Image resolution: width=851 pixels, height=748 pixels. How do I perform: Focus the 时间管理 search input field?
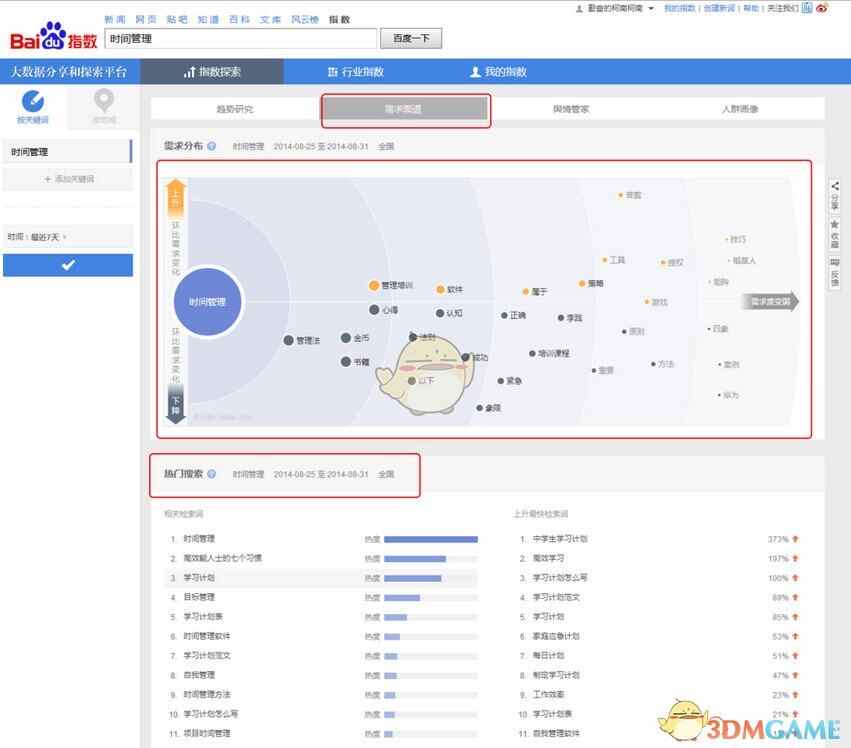point(240,39)
